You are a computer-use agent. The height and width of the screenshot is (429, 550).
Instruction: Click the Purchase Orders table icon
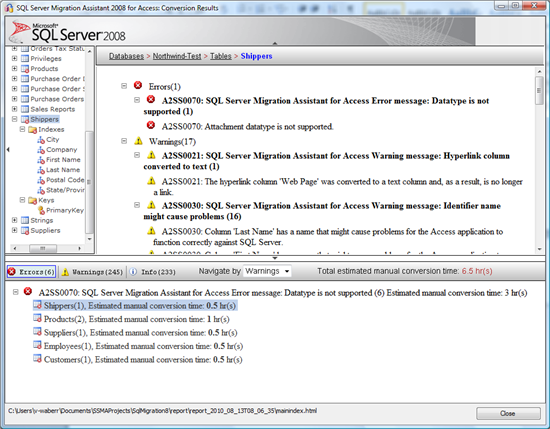point(25,99)
